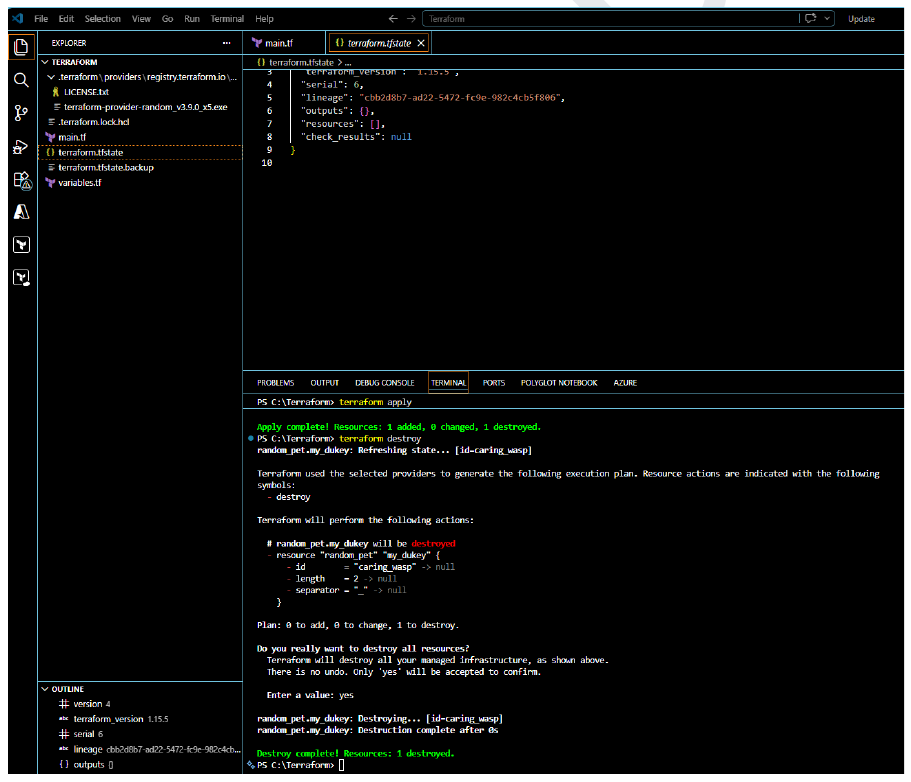The height and width of the screenshot is (782, 911).
Task: Open .terraform.lock.hcl file
Action: click(139, 122)
